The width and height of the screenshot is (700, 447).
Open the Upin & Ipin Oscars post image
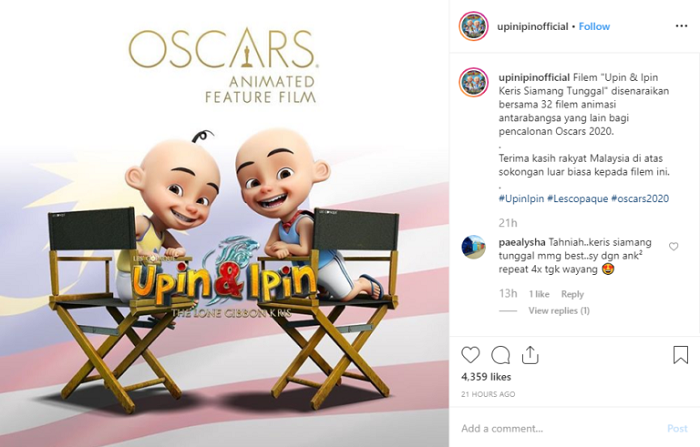tap(225, 223)
